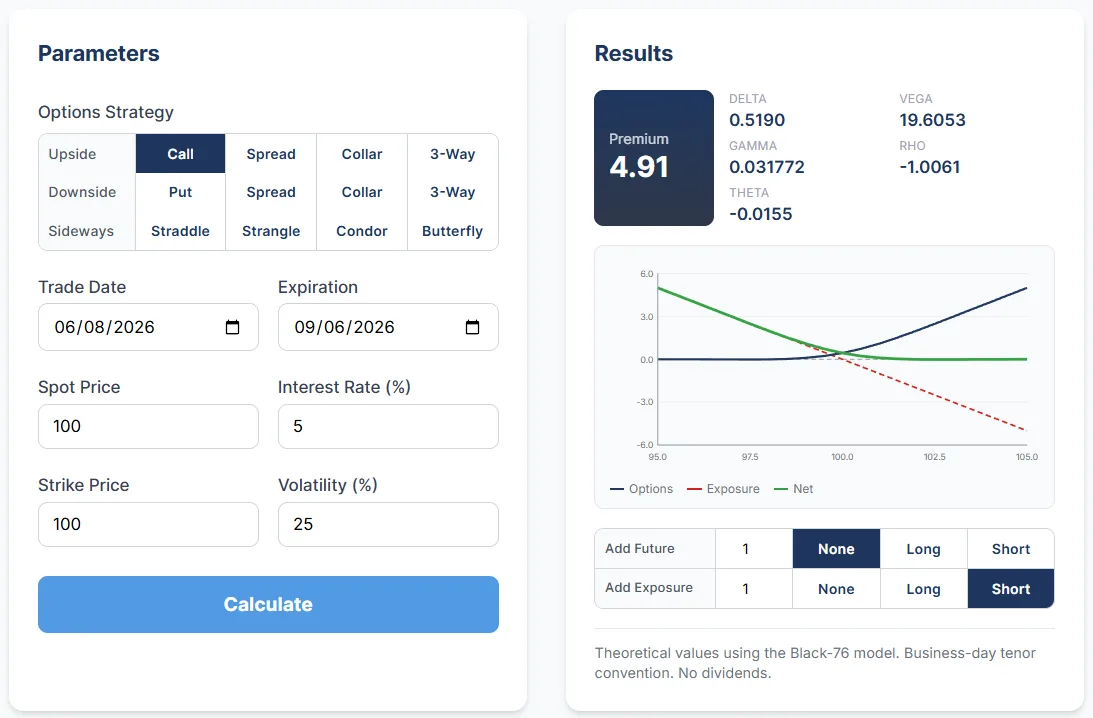Click the Expiration date field 09/06/2026
Viewport: 1093px width, 718px height.
coord(388,327)
